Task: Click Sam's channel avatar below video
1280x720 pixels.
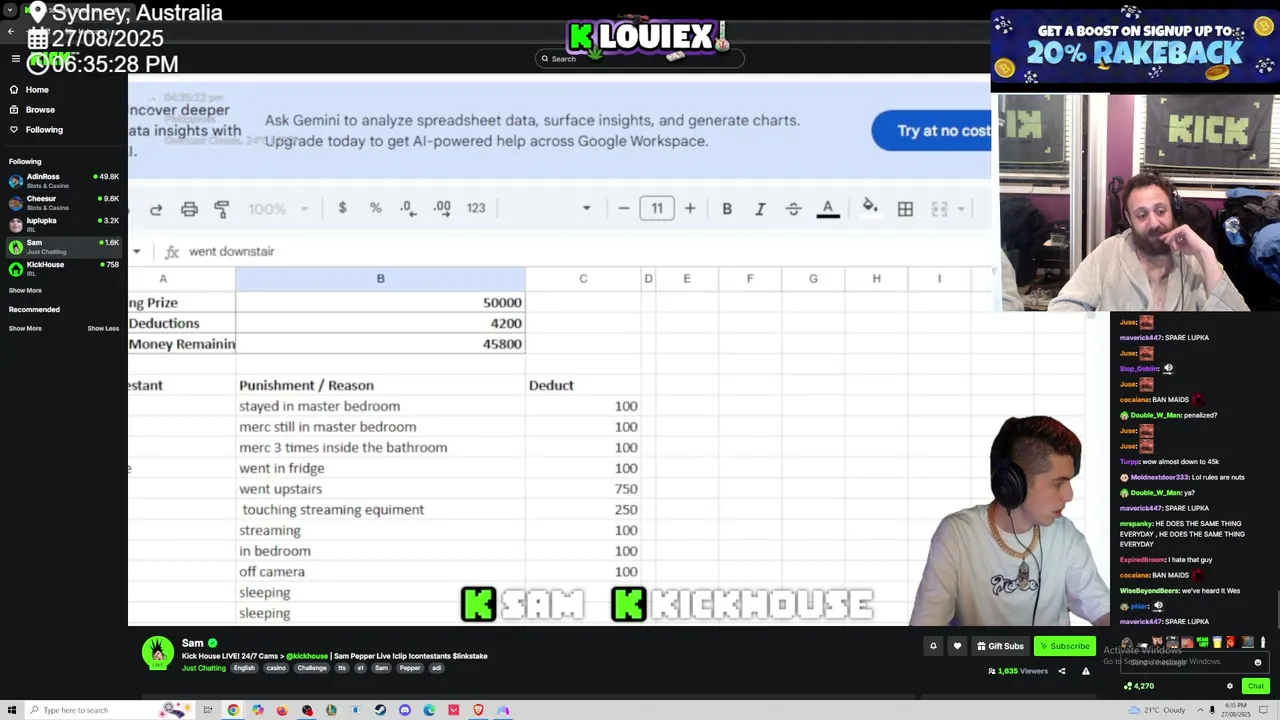Action: pos(157,653)
